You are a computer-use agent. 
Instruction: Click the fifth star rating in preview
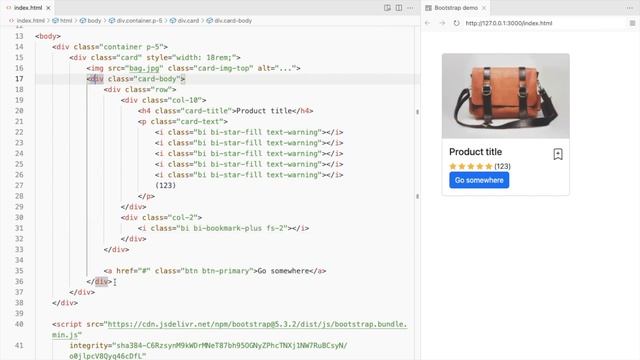coord(489,166)
